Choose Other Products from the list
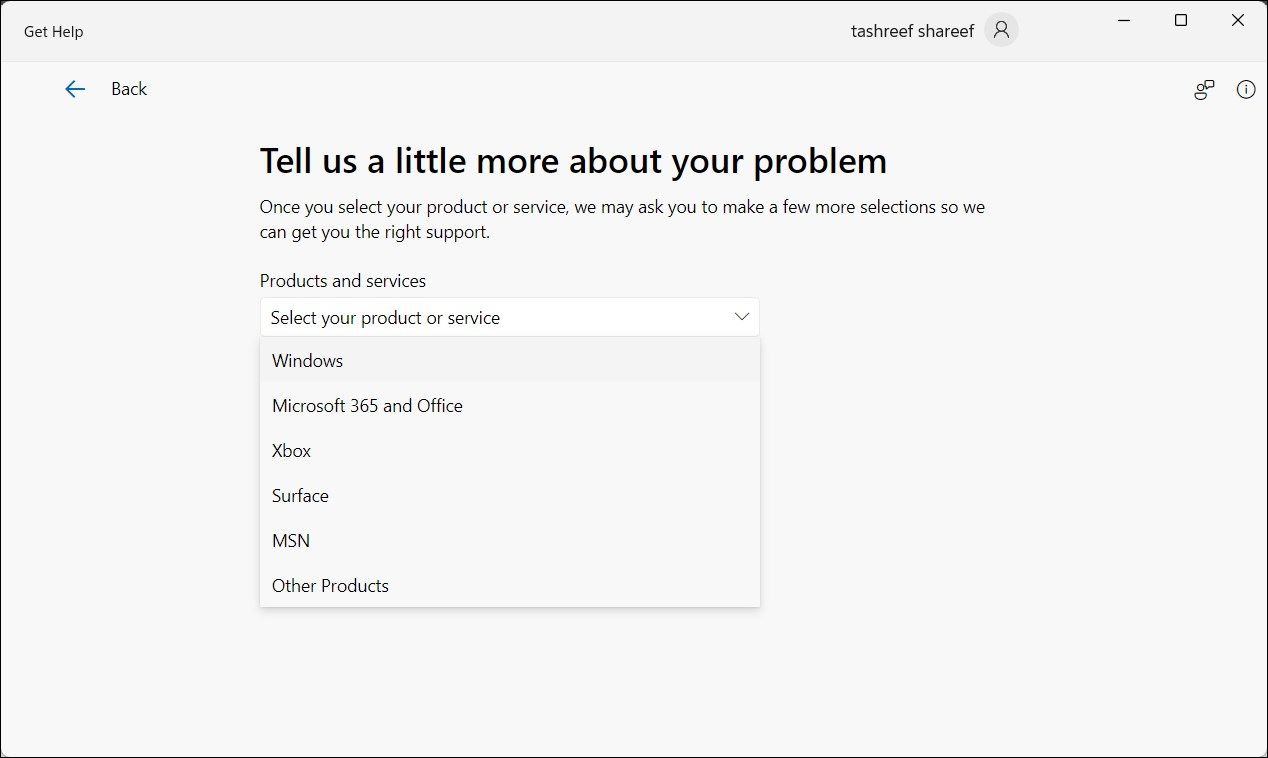The width and height of the screenshot is (1268, 758). tap(330, 585)
